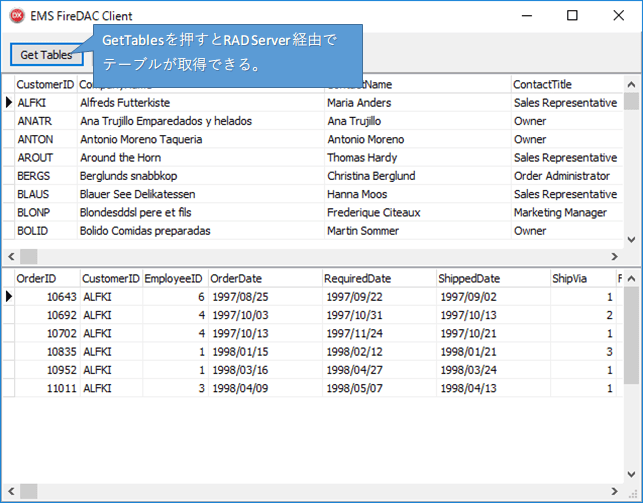Click the OrderDate column header
Viewport: 643px width, 503px height.
tap(265, 279)
